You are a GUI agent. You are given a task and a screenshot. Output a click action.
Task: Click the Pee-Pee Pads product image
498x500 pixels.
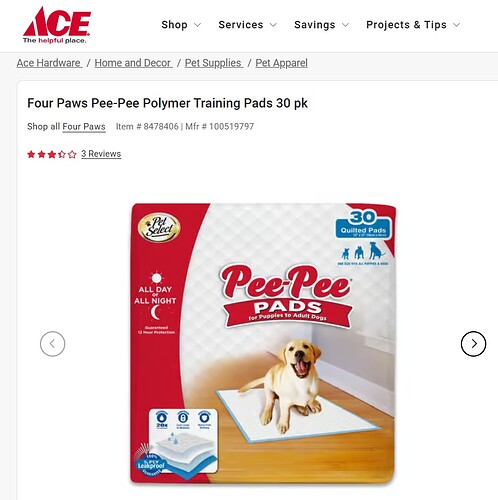263,343
